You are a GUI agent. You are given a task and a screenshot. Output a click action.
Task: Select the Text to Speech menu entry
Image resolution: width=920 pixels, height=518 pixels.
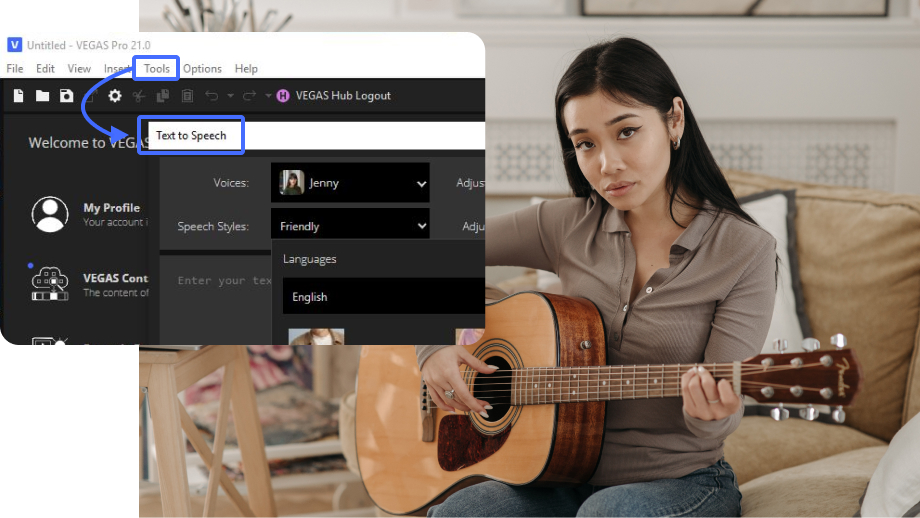(191, 136)
